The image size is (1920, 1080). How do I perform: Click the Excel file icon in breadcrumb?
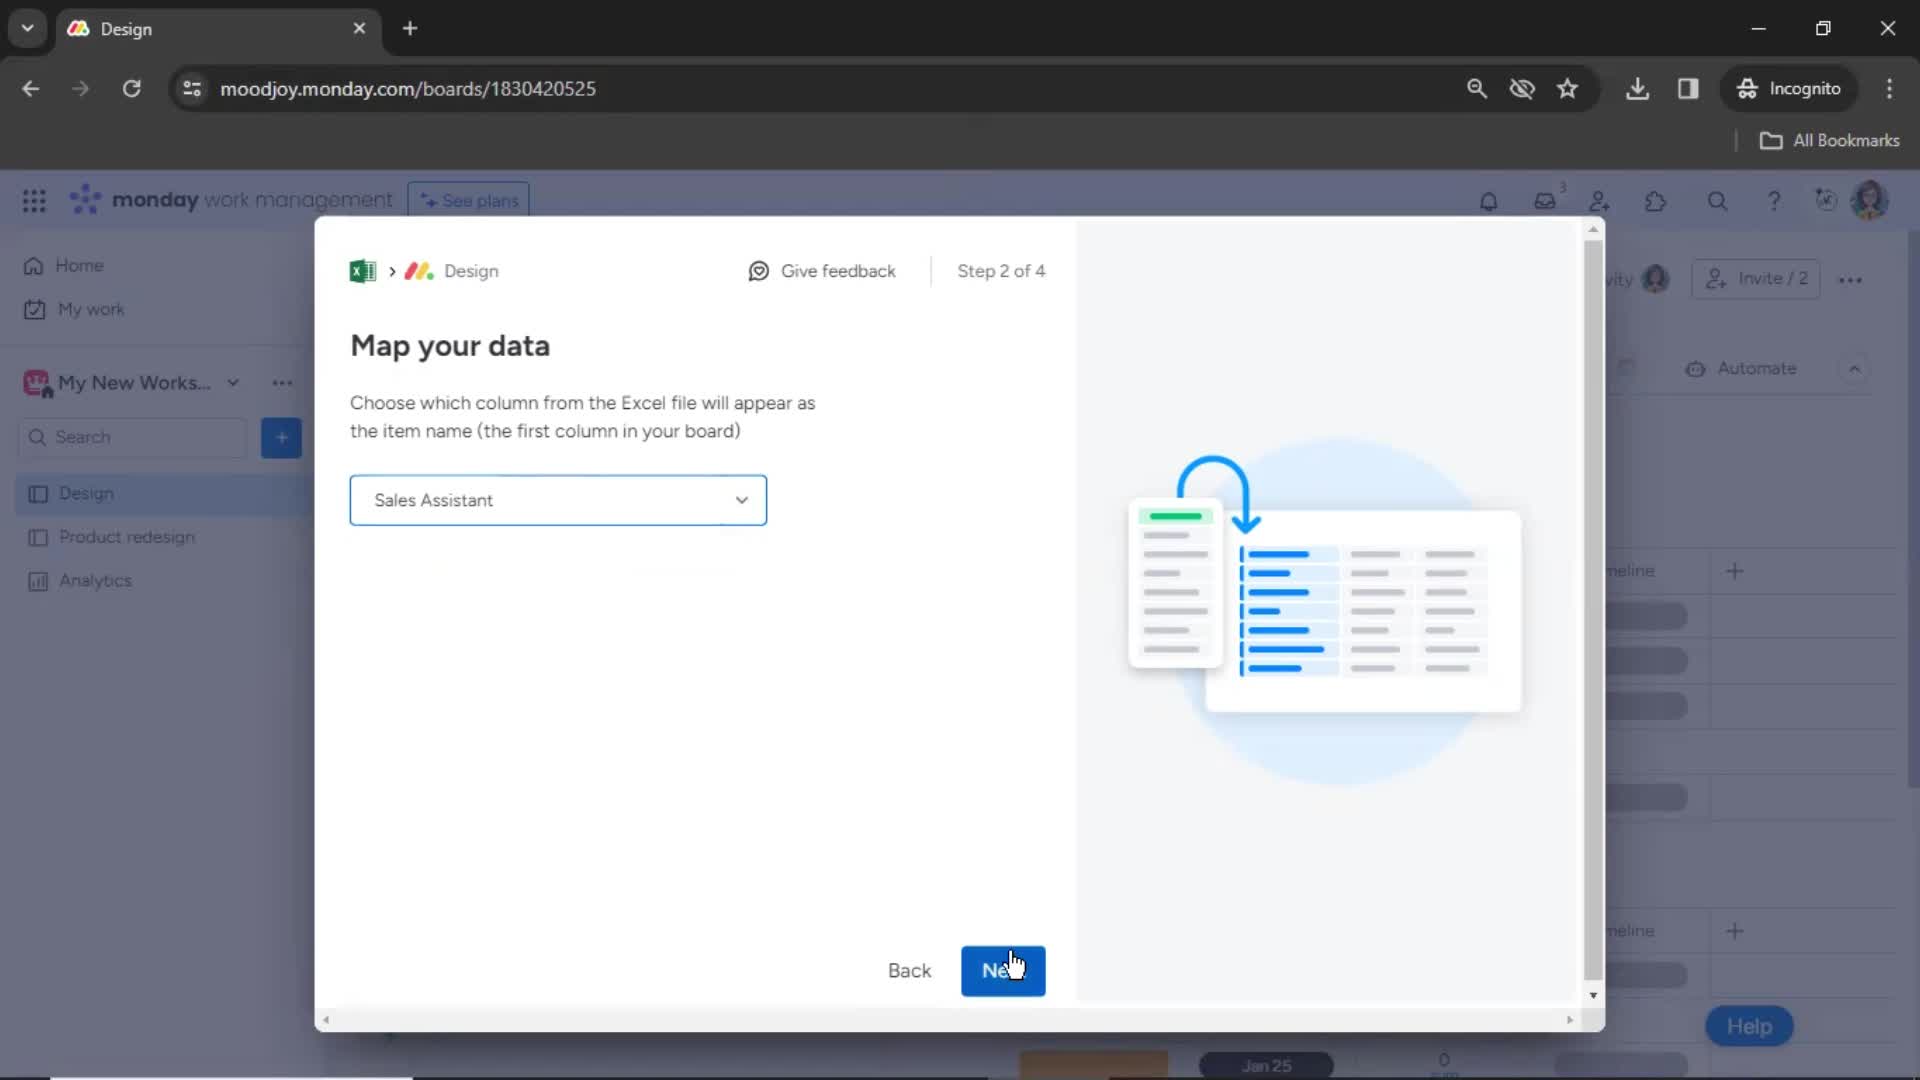(x=362, y=271)
